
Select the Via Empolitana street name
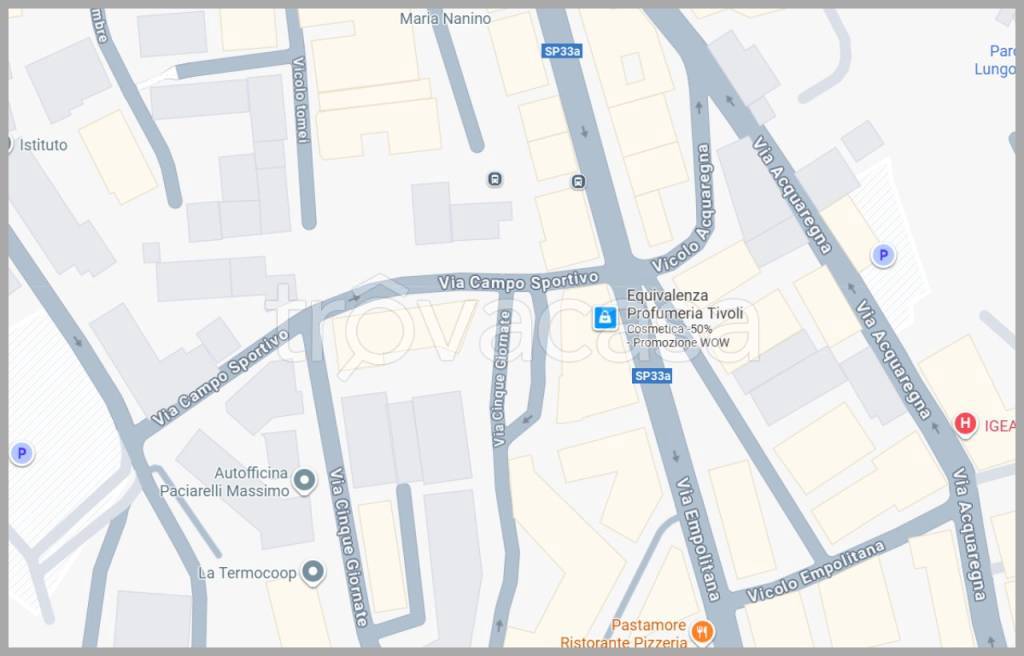pos(697,537)
